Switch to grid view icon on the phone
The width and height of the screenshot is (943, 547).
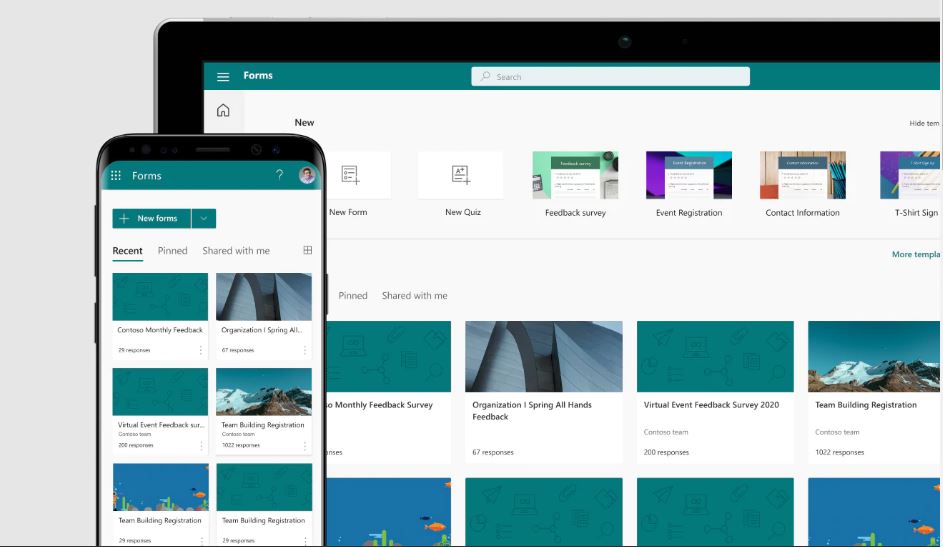(307, 250)
